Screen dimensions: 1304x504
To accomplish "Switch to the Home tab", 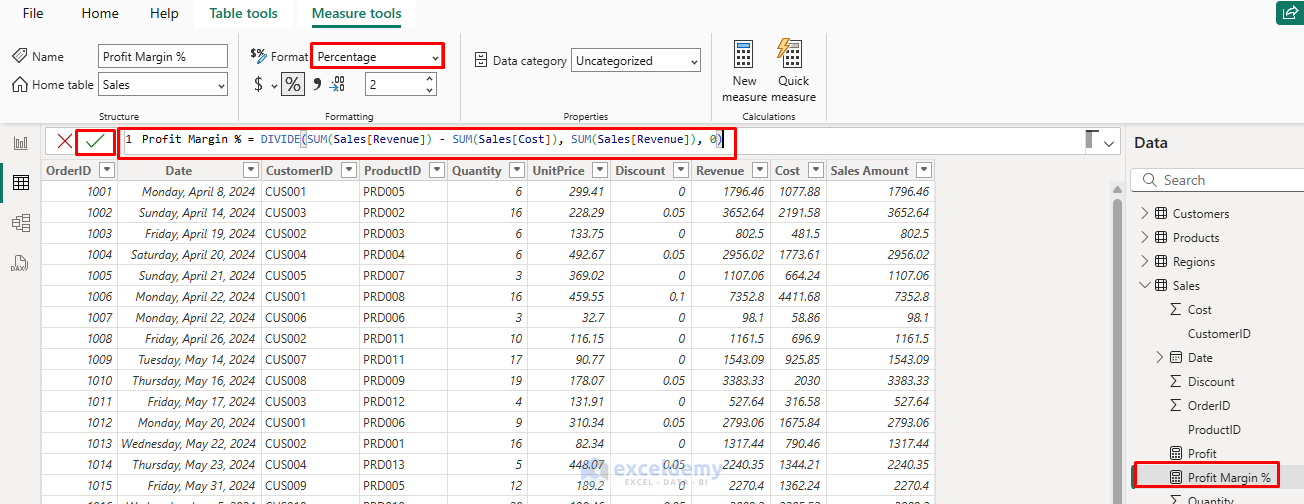I will click(x=100, y=14).
